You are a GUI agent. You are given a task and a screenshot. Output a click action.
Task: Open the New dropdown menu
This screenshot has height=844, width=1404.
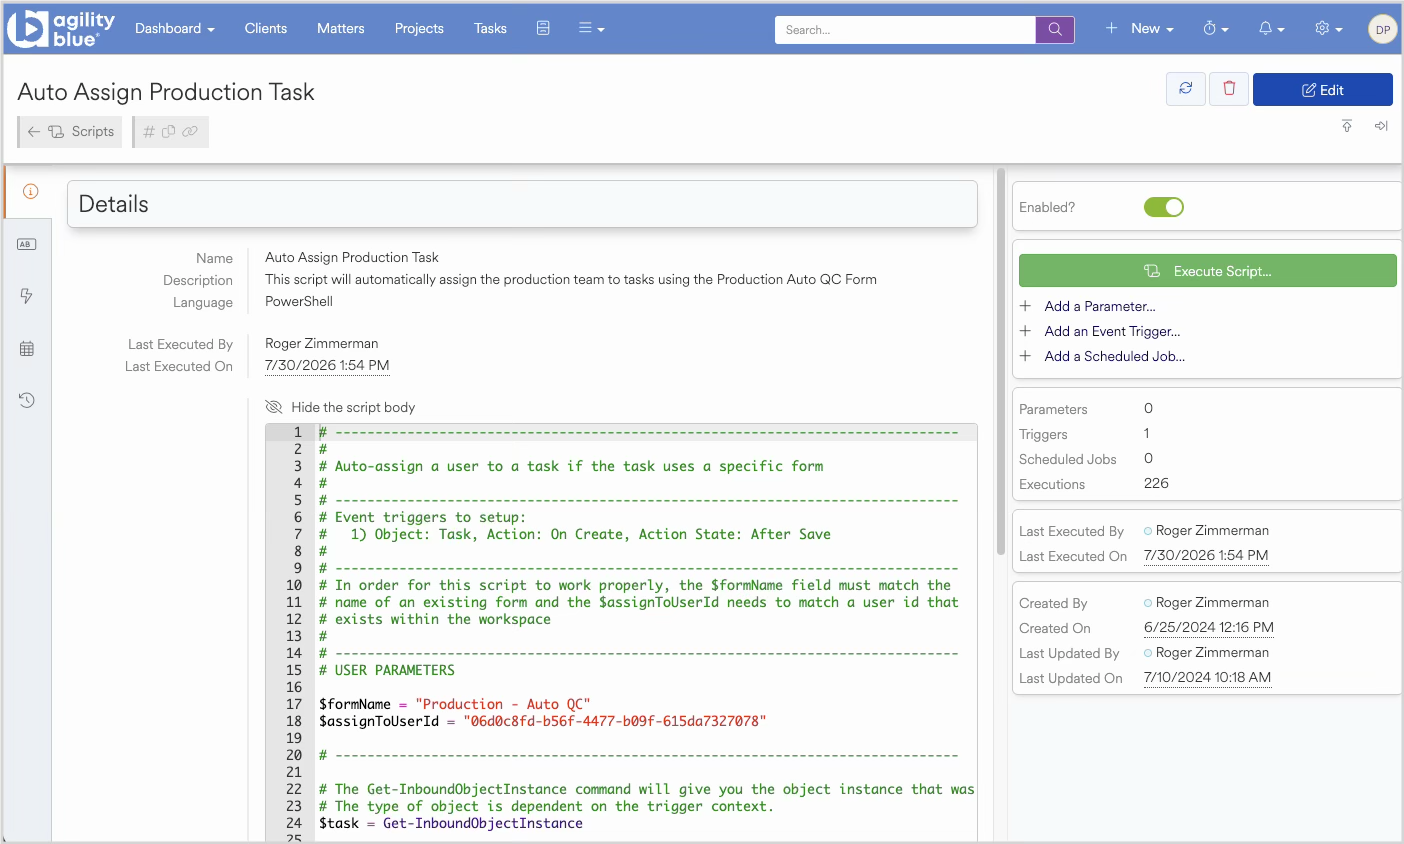1152,29
